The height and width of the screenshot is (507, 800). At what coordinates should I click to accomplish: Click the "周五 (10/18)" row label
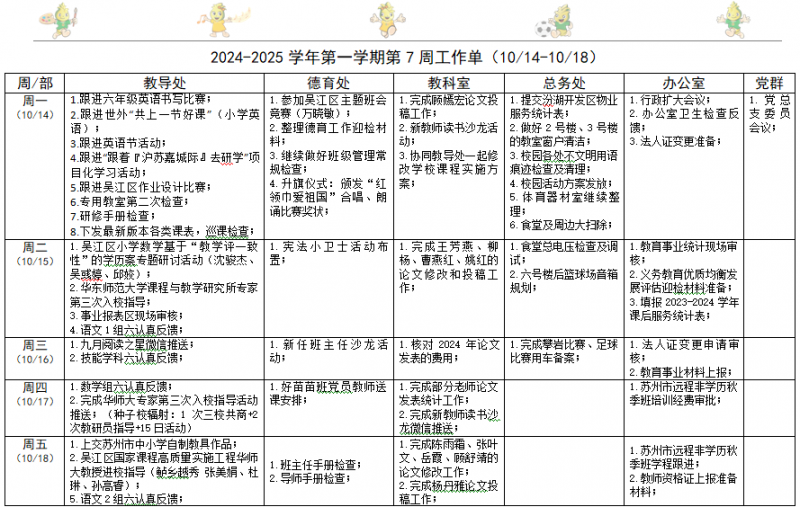[35, 451]
